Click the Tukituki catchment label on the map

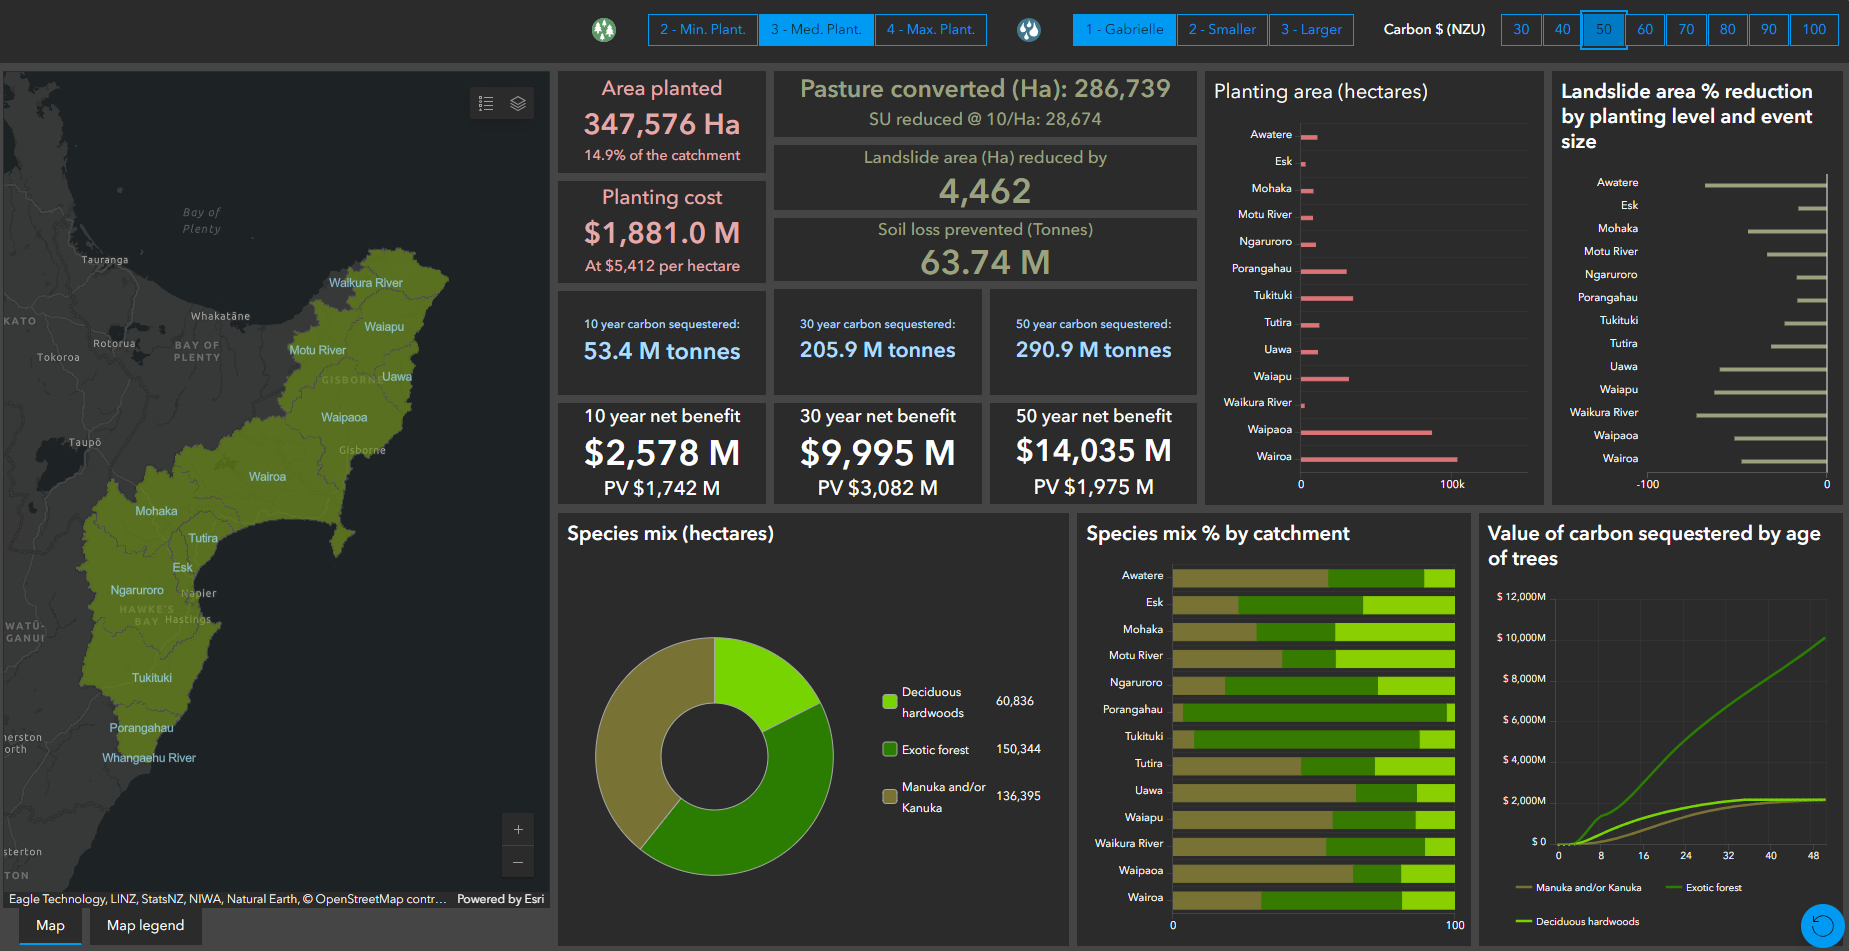(x=152, y=678)
